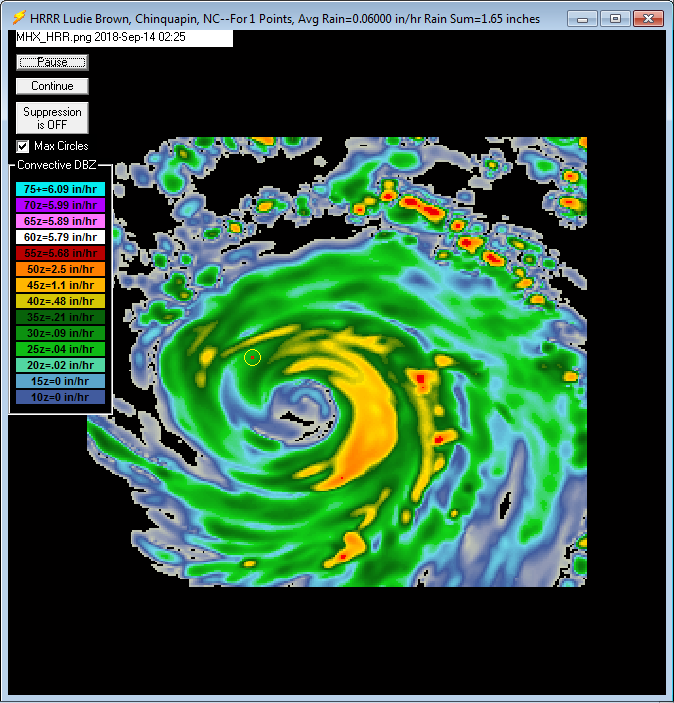The height and width of the screenshot is (703, 674).
Task: Click the MHX_HRR.png filename text field
Action: (x=123, y=37)
